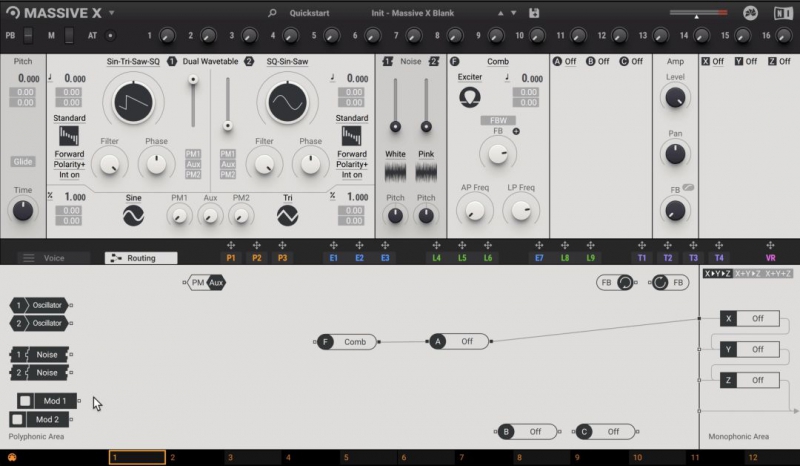
Task: Select remote slot 2 in bottom bar
Action: 194,457
